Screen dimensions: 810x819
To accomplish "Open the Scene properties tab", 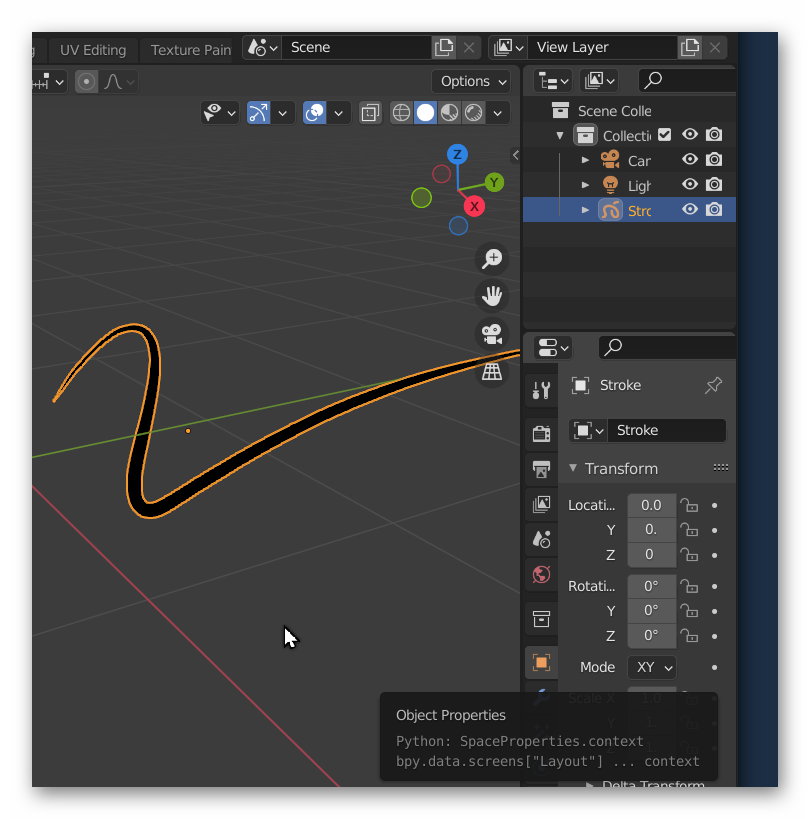I will [542, 539].
